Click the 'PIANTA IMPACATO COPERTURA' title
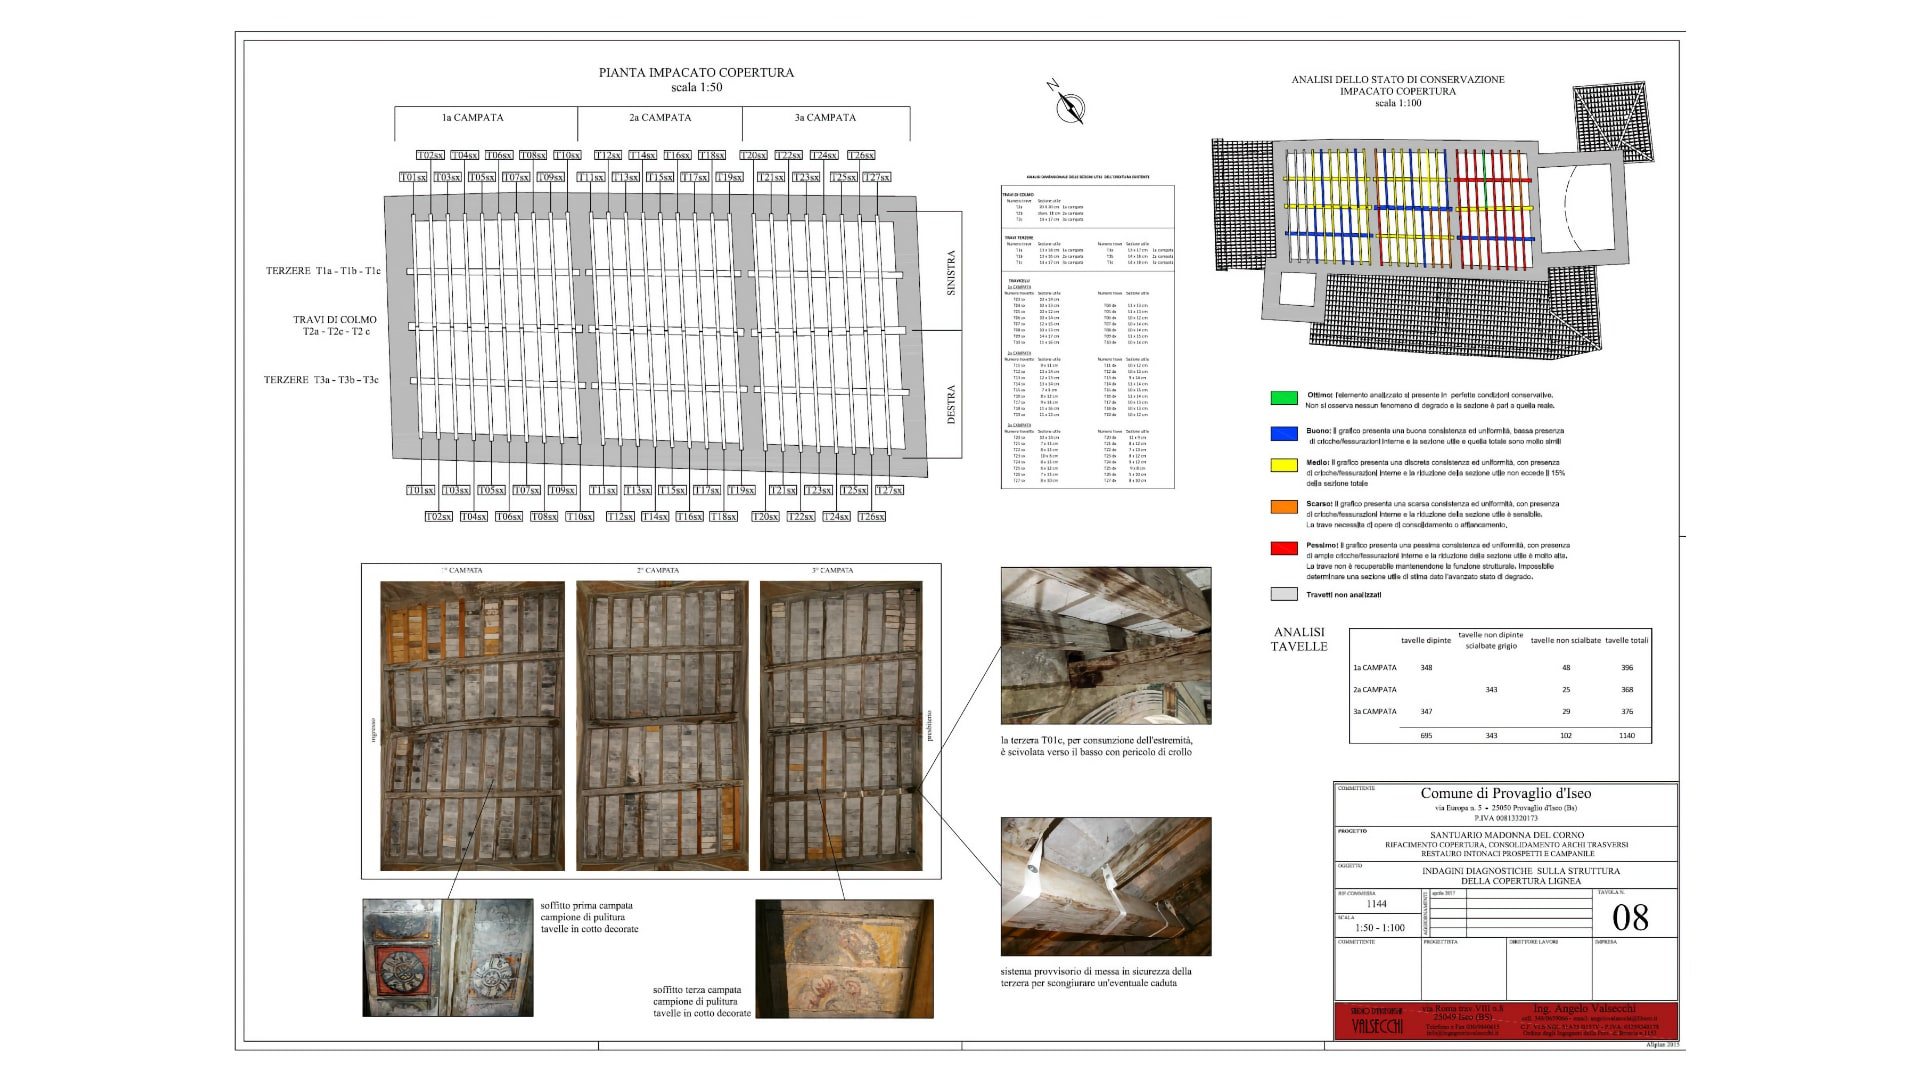Viewport: 1920px width, 1080px height. [x=696, y=72]
